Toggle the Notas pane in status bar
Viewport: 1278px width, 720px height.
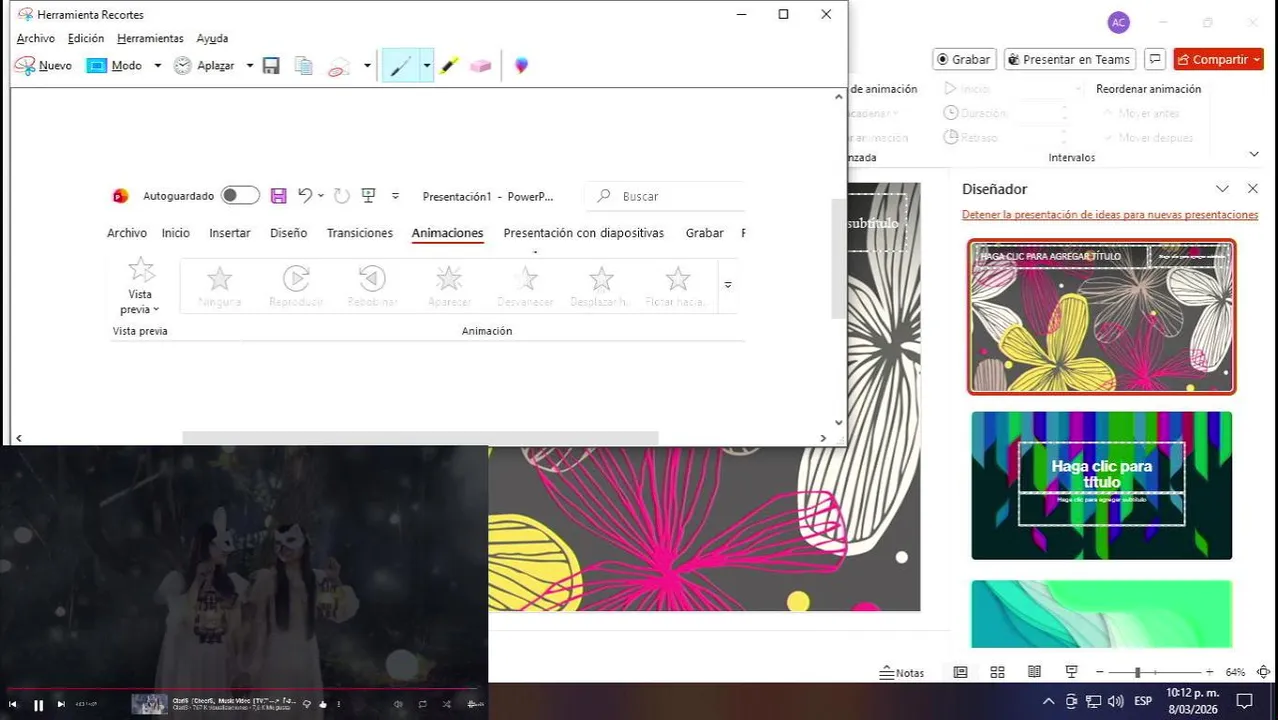pos(902,673)
